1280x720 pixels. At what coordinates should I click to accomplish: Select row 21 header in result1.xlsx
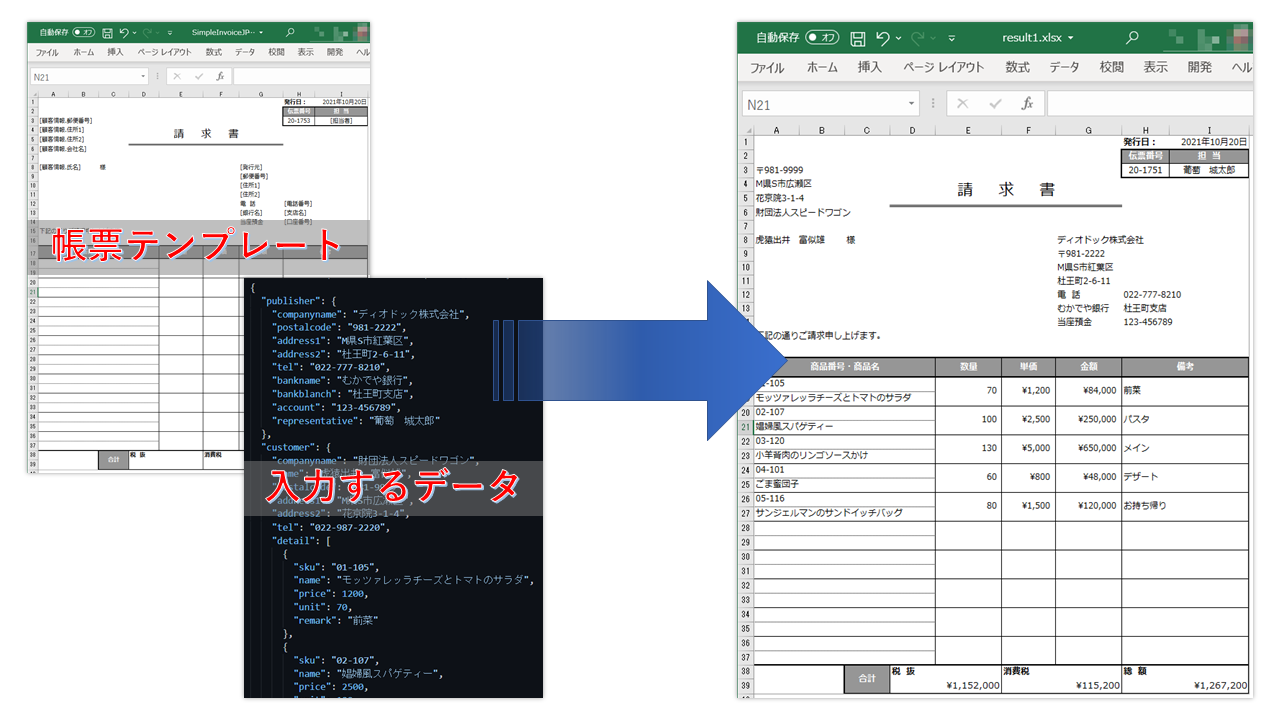pyautogui.click(x=745, y=426)
